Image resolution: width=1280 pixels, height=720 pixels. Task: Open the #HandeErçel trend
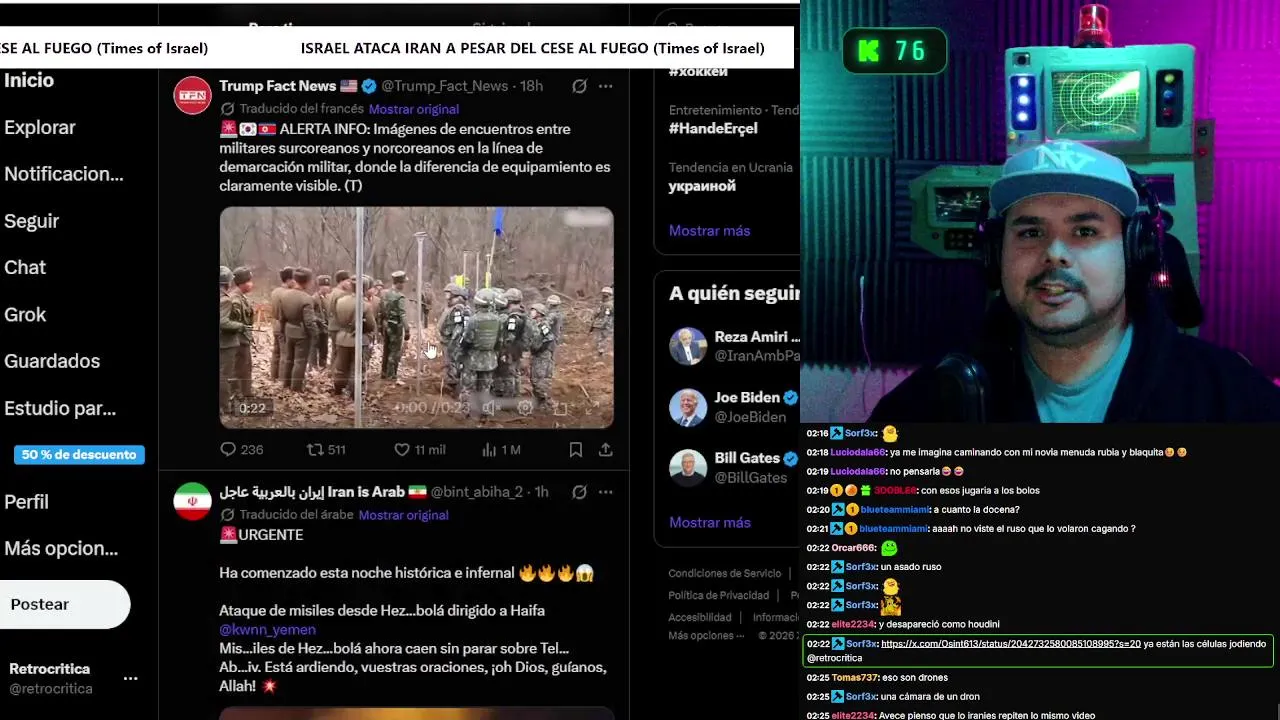click(x=713, y=128)
